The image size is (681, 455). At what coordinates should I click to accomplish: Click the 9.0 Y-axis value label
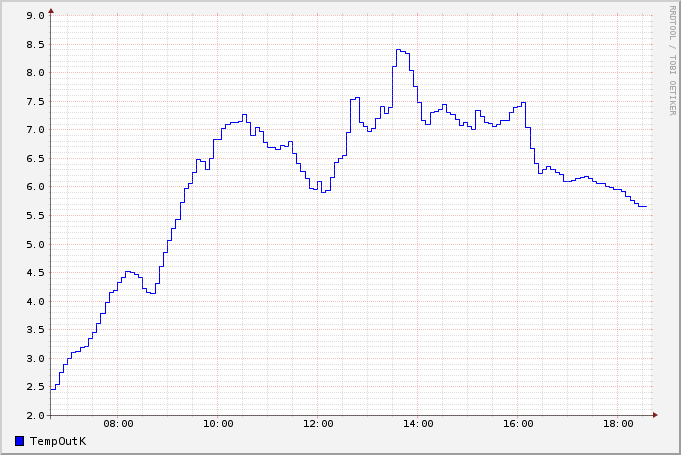pyautogui.click(x=35, y=16)
